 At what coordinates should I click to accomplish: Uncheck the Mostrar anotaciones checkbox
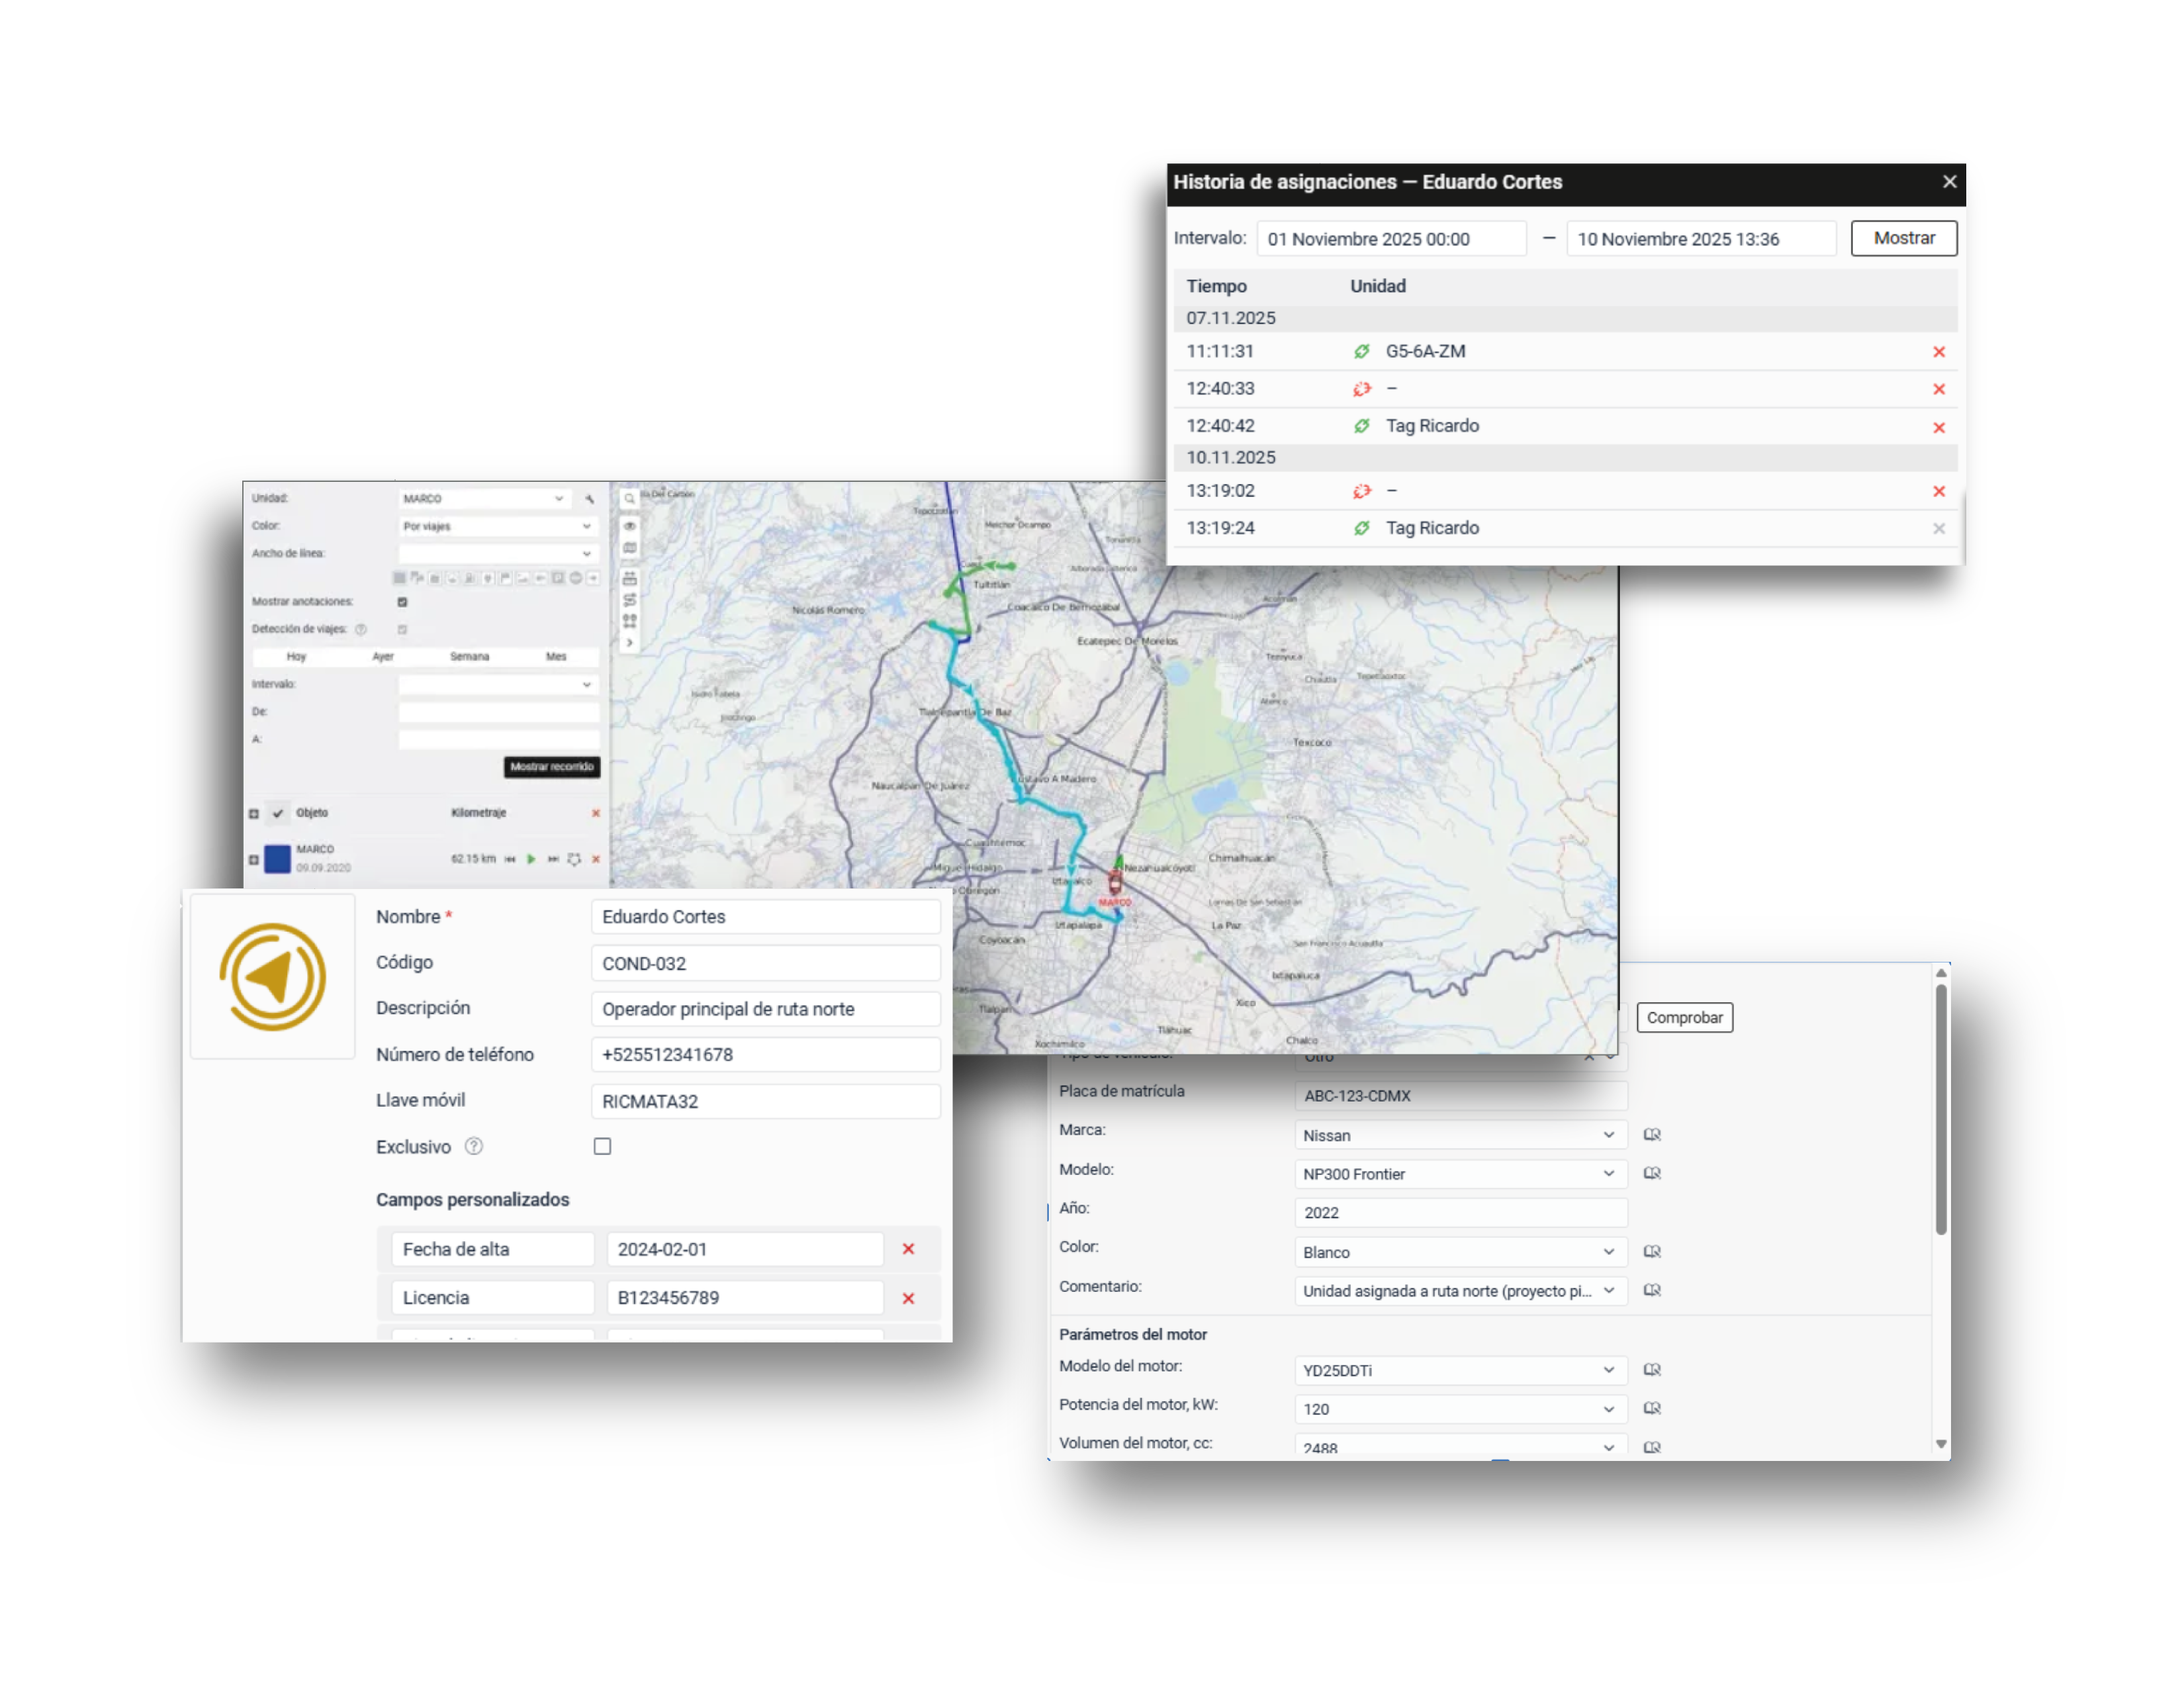pyautogui.click(x=402, y=602)
